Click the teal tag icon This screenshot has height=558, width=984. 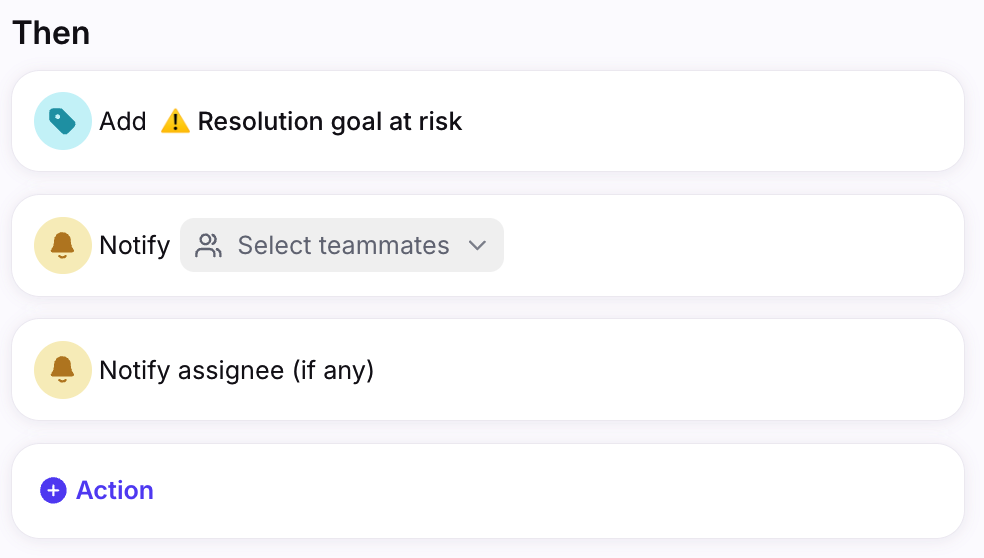click(x=63, y=121)
